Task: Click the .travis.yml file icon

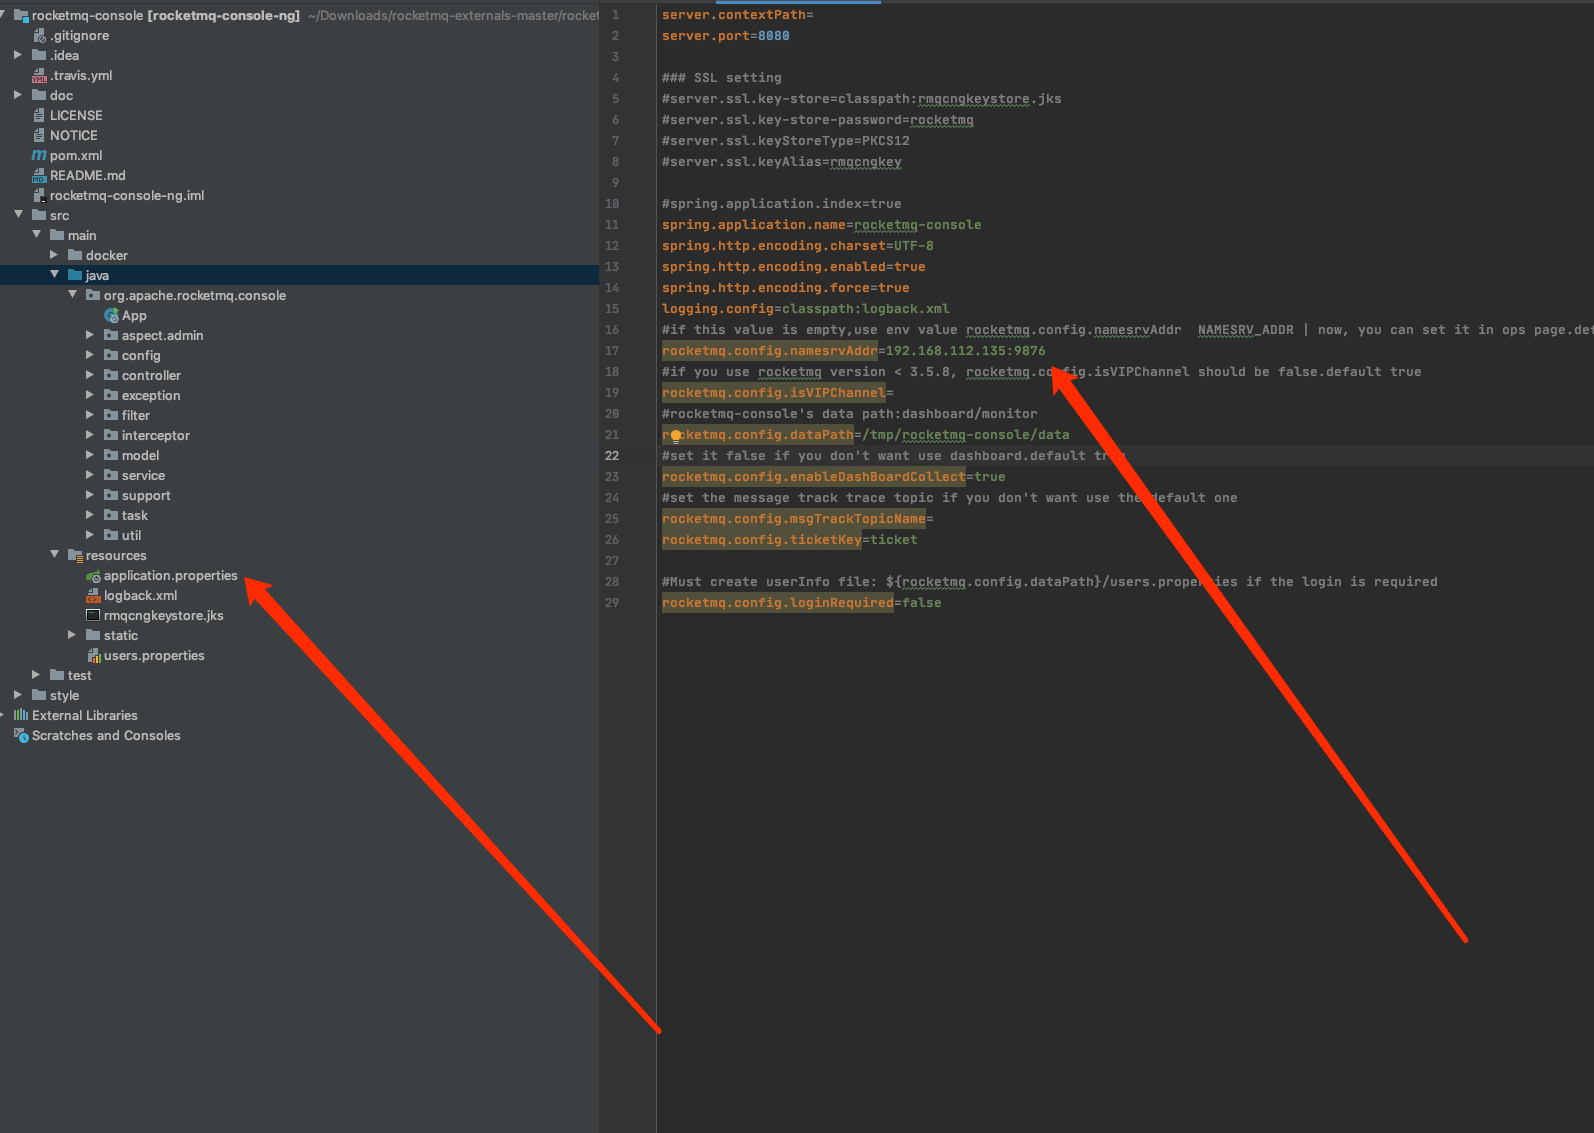Action: (x=39, y=76)
